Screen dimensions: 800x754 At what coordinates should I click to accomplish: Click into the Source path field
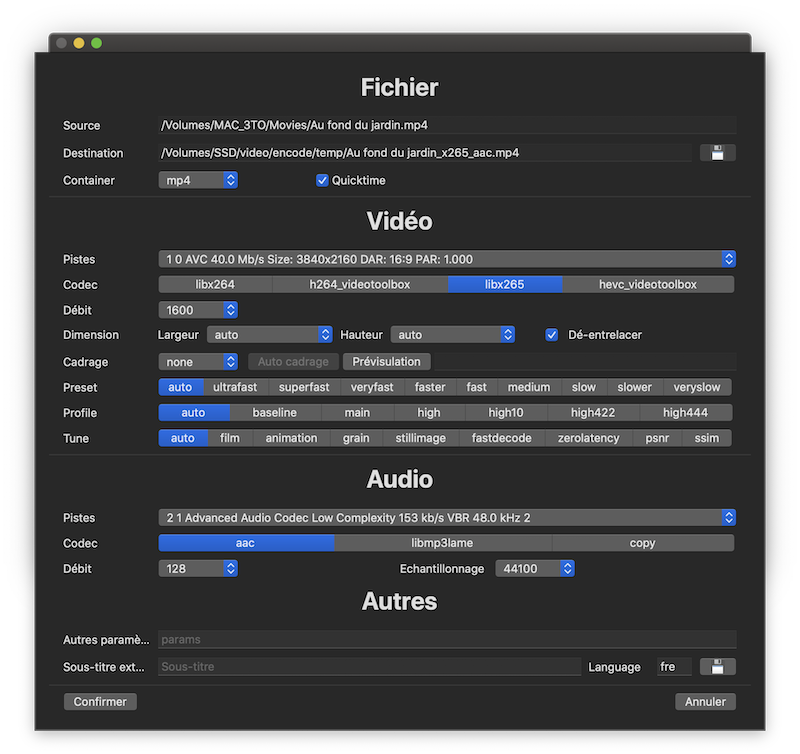click(447, 125)
